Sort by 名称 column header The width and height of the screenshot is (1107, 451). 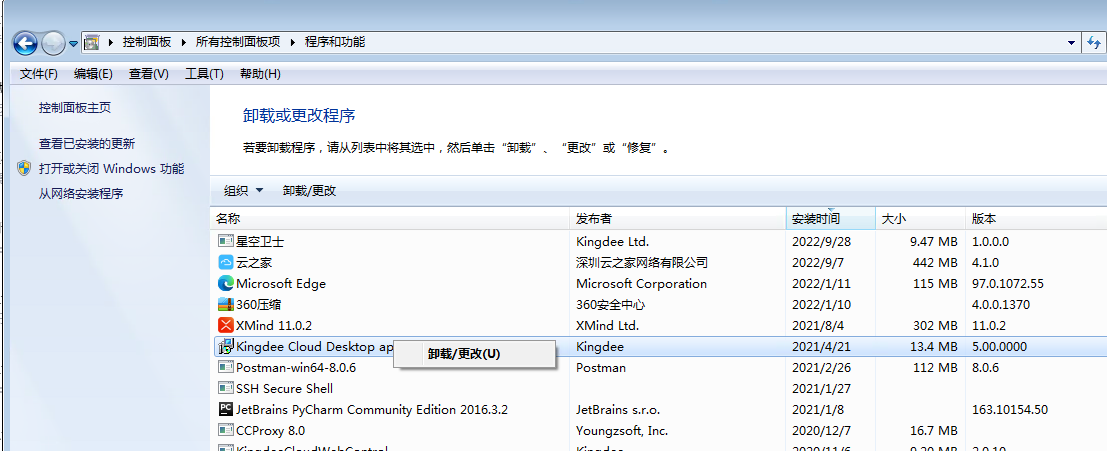click(390, 219)
